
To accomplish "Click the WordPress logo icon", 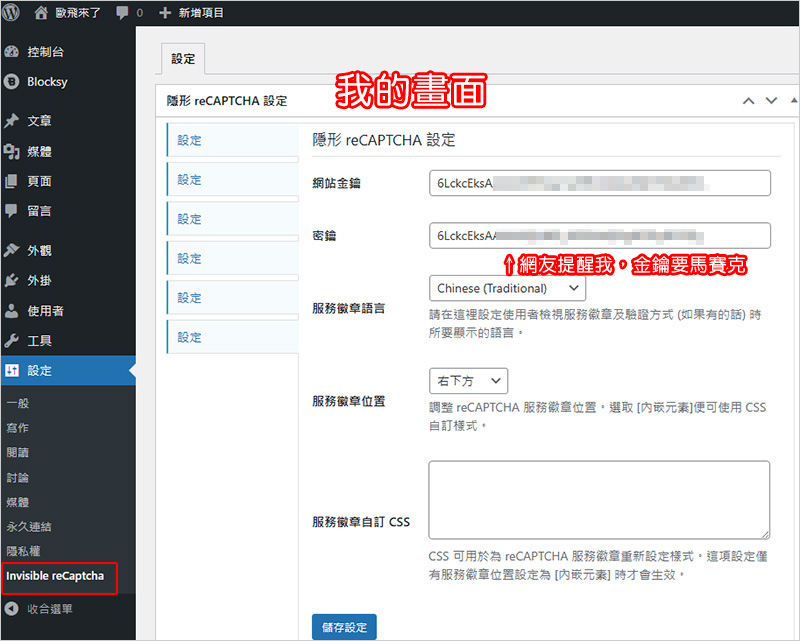I will [11, 13].
